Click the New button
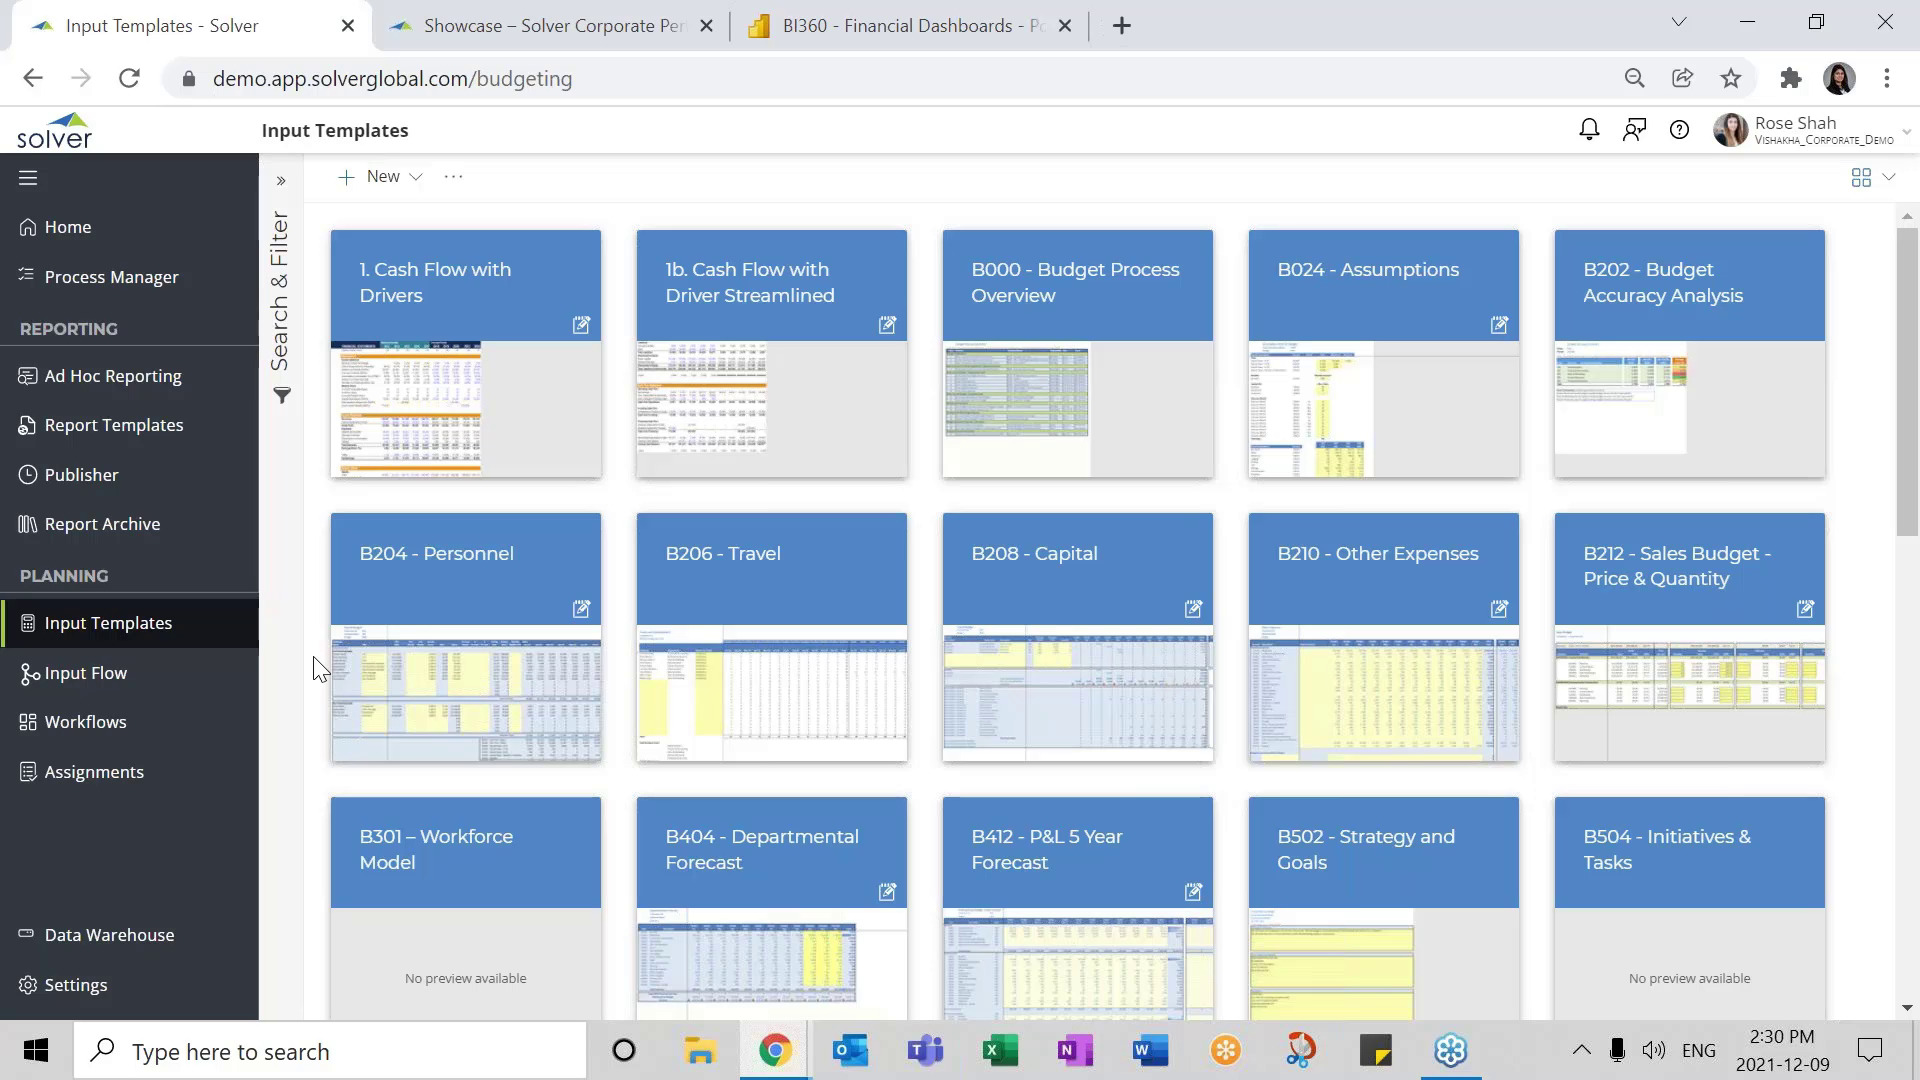 click(x=370, y=176)
